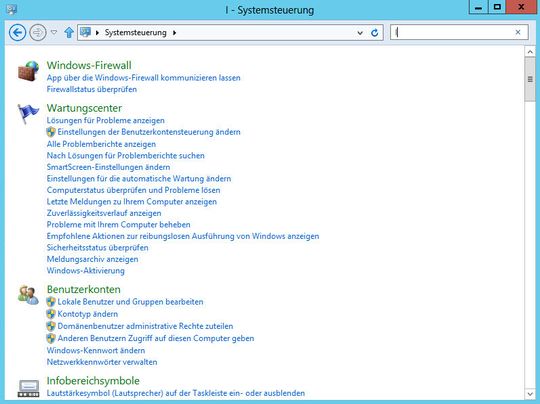Open Lautstärkesymbol auf der Taskleiste ein- oder ausblenden
This screenshot has height=404, width=540.
coord(176,393)
